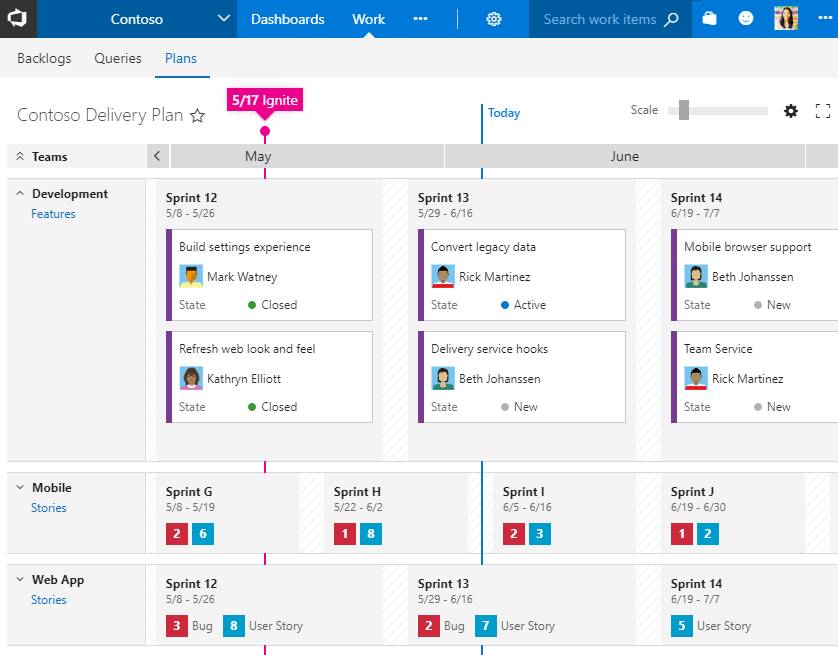Open the ellipsis menu next to Work

point(421,19)
